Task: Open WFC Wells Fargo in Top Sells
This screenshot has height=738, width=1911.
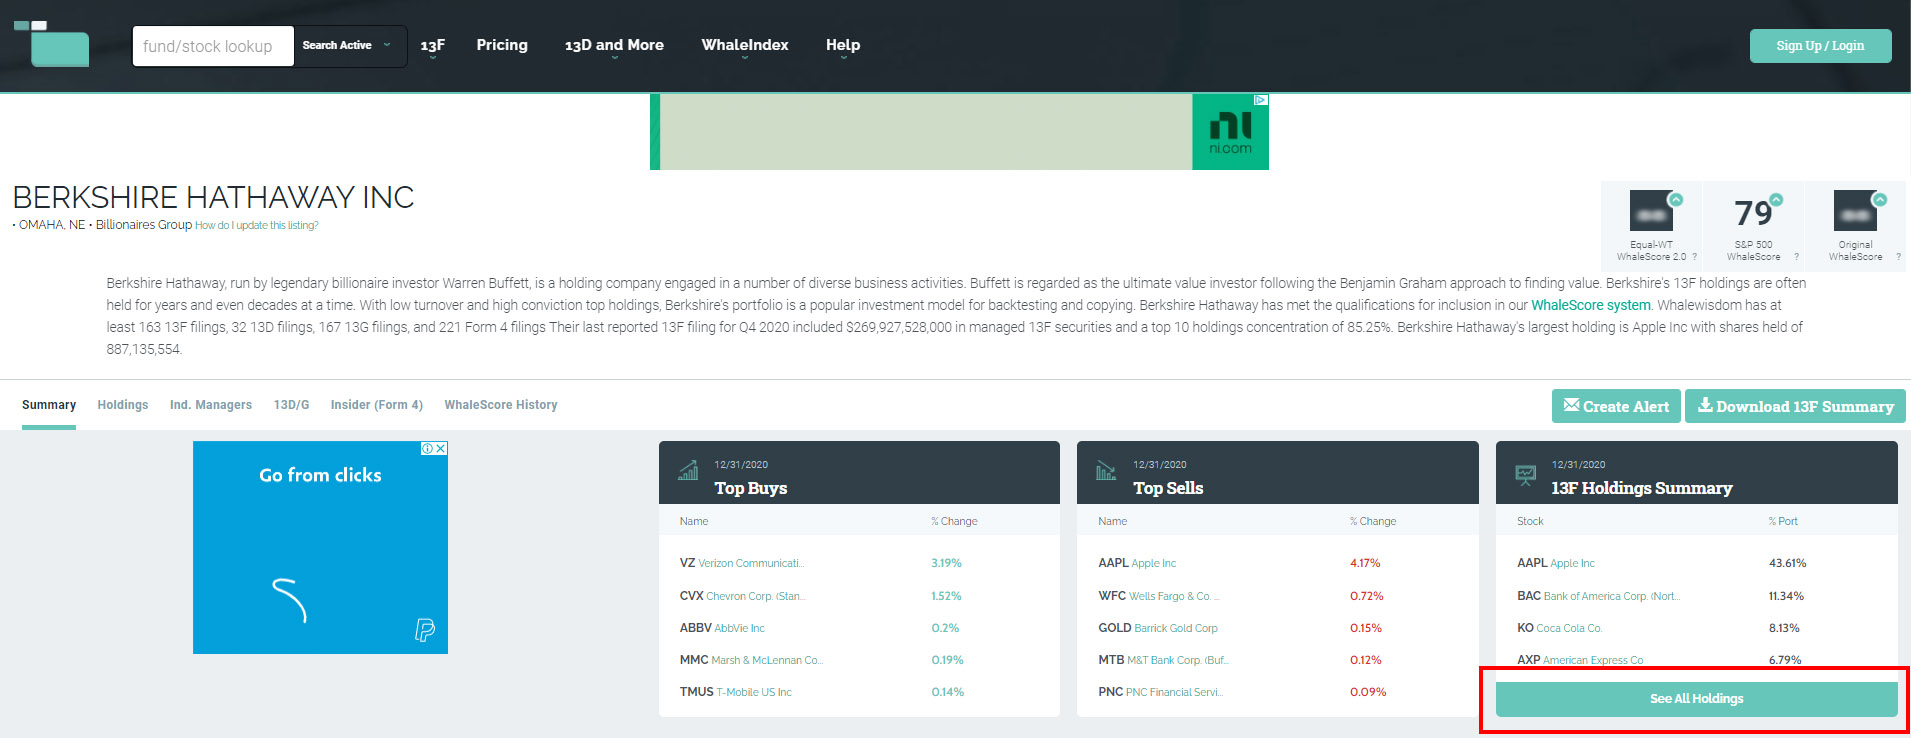Action: [1158, 596]
